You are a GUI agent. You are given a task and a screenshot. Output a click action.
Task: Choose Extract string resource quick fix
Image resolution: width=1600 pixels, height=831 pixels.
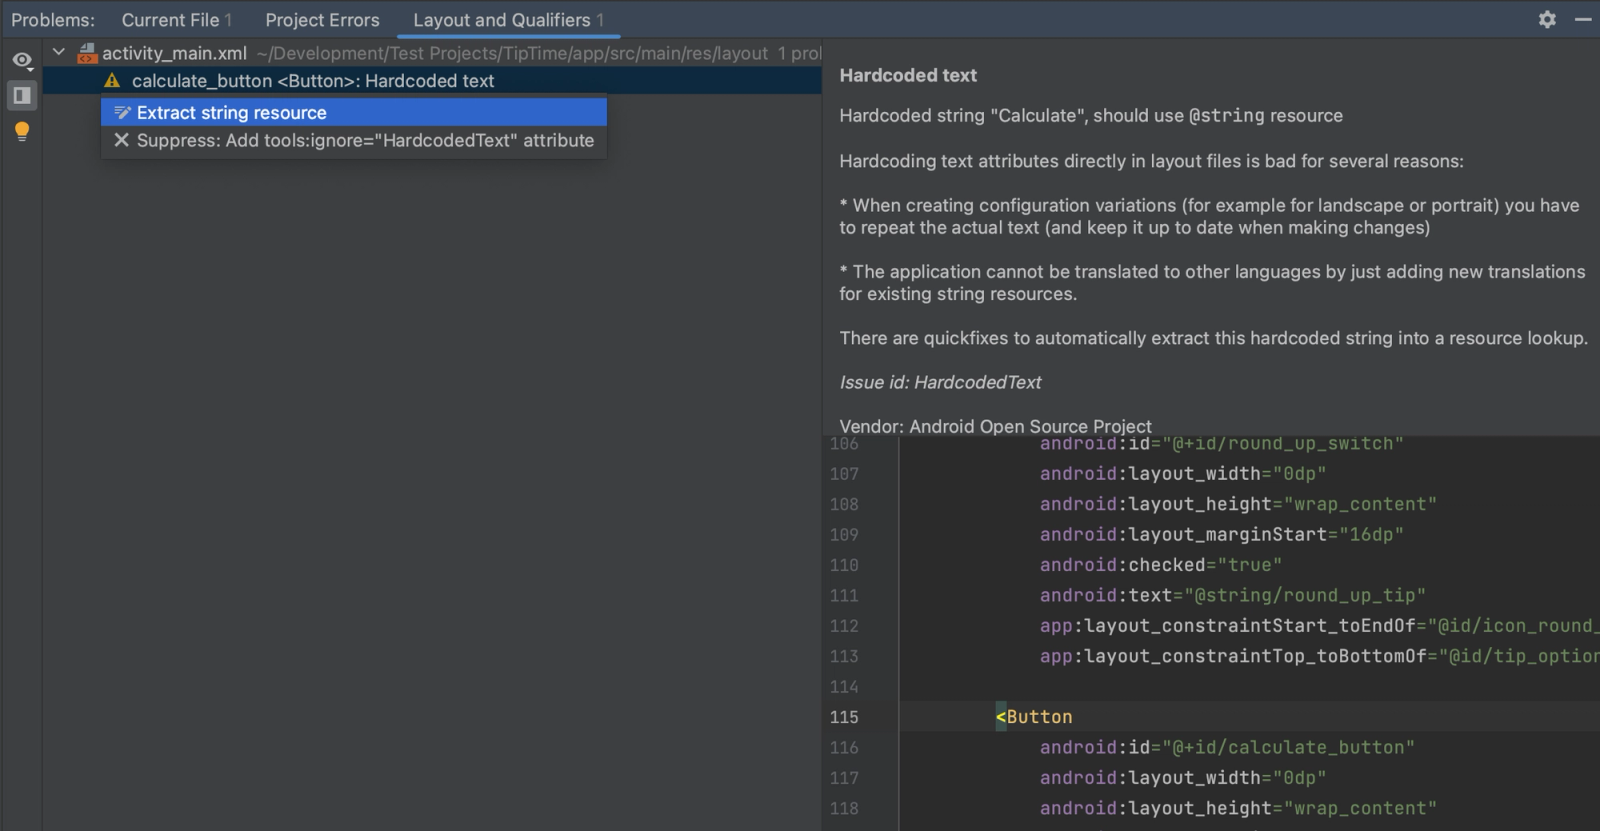point(232,113)
